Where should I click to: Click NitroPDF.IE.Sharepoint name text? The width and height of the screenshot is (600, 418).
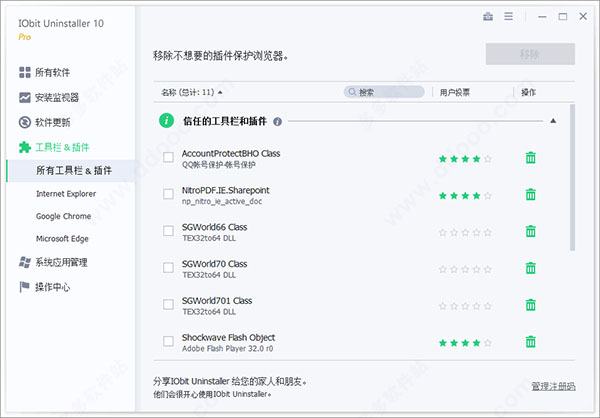[x=225, y=190]
